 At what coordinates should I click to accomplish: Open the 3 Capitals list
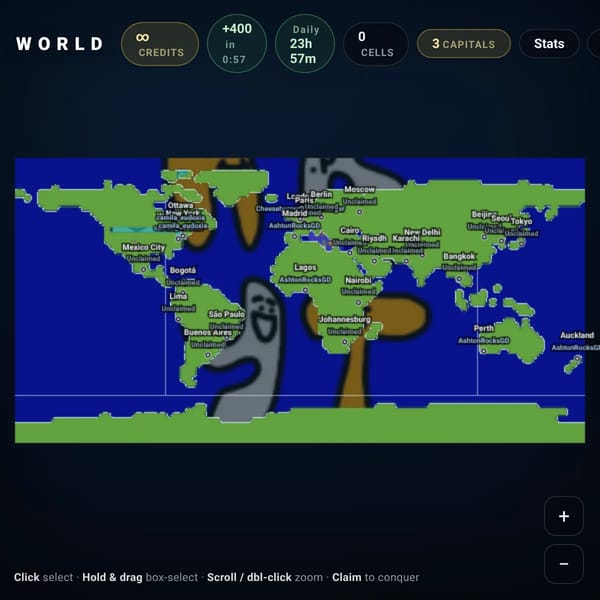point(464,44)
